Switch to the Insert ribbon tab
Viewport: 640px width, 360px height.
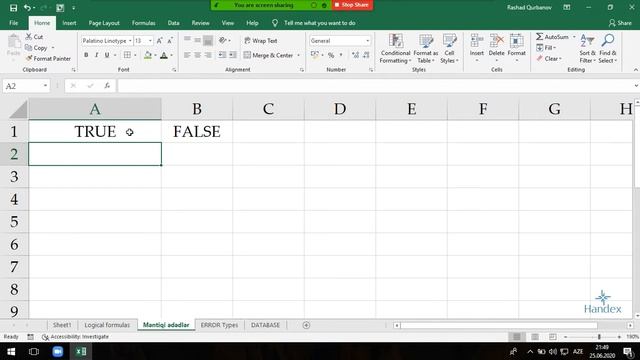[x=69, y=23]
